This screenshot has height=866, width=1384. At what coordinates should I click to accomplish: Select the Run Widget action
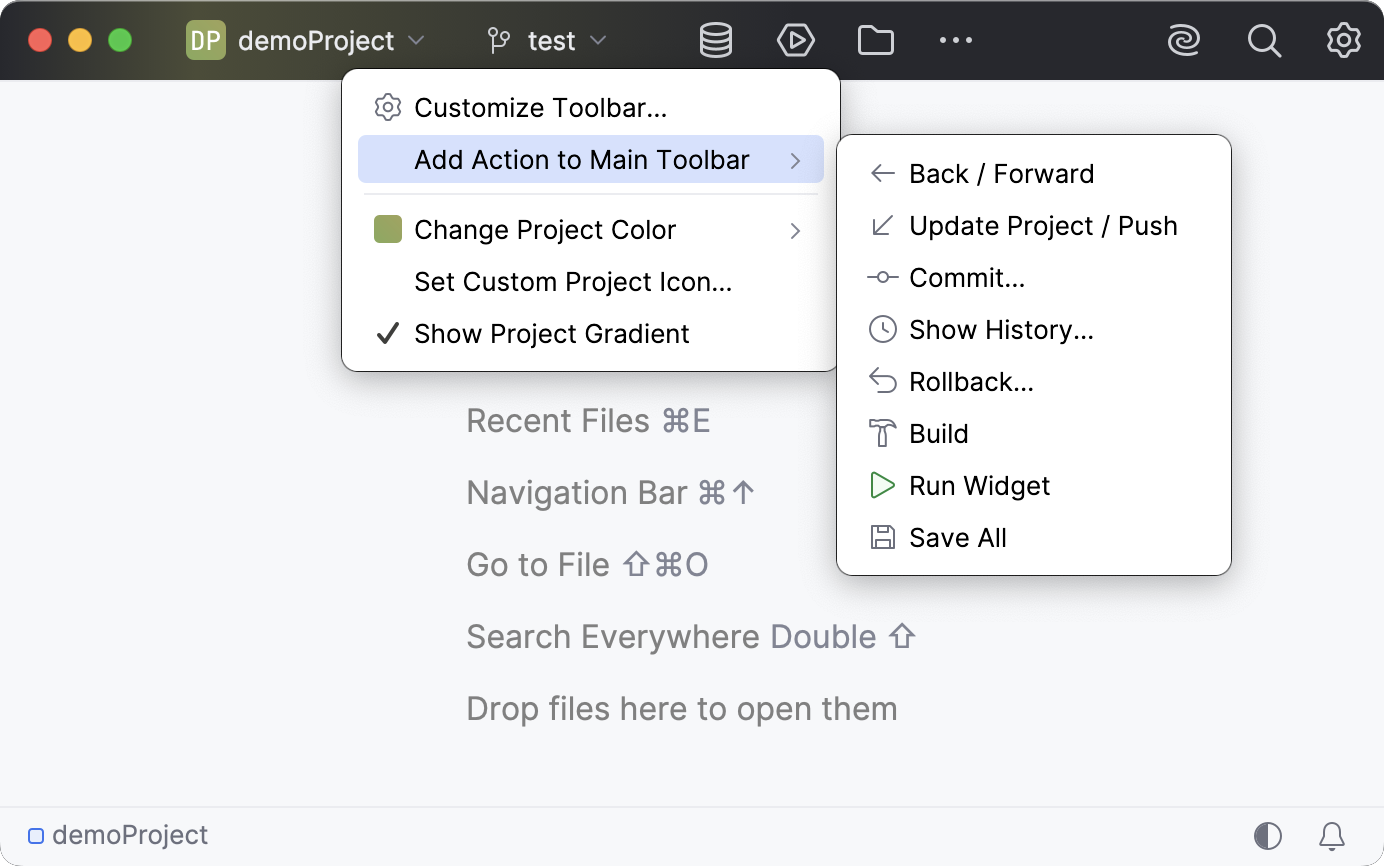click(x=979, y=485)
